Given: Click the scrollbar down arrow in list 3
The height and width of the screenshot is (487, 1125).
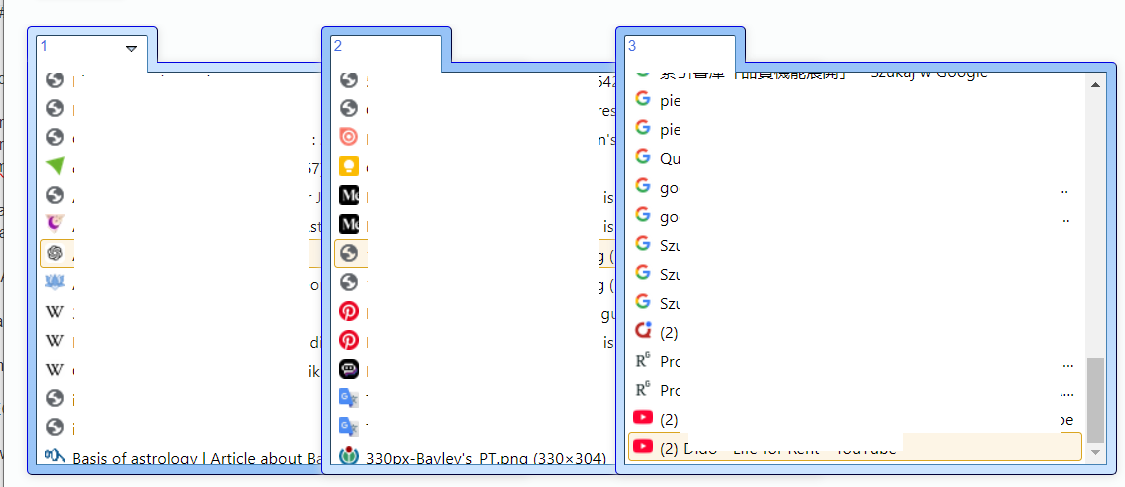Looking at the screenshot, I should click(x=1094, y=453).
